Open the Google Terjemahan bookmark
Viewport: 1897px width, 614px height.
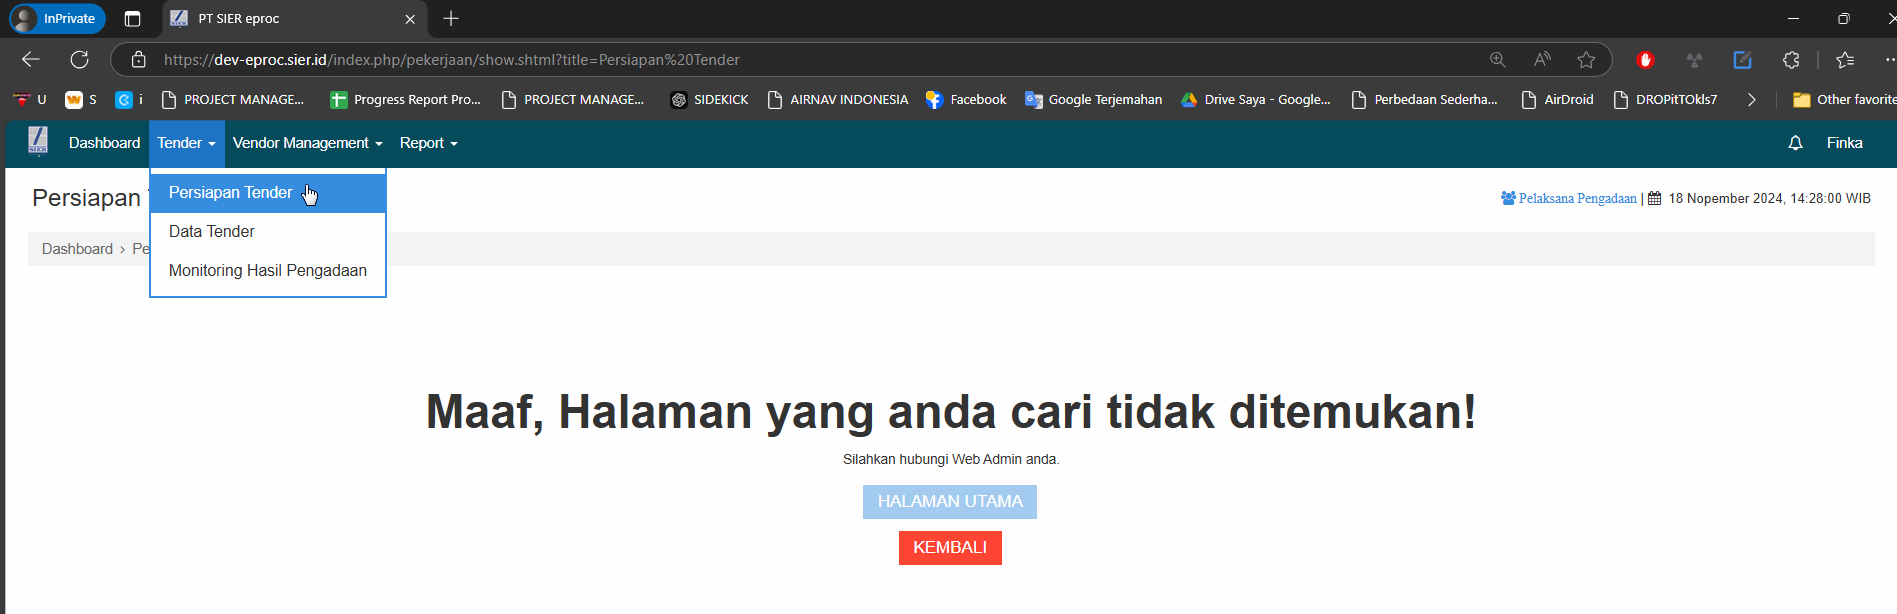pos(1094,100)
